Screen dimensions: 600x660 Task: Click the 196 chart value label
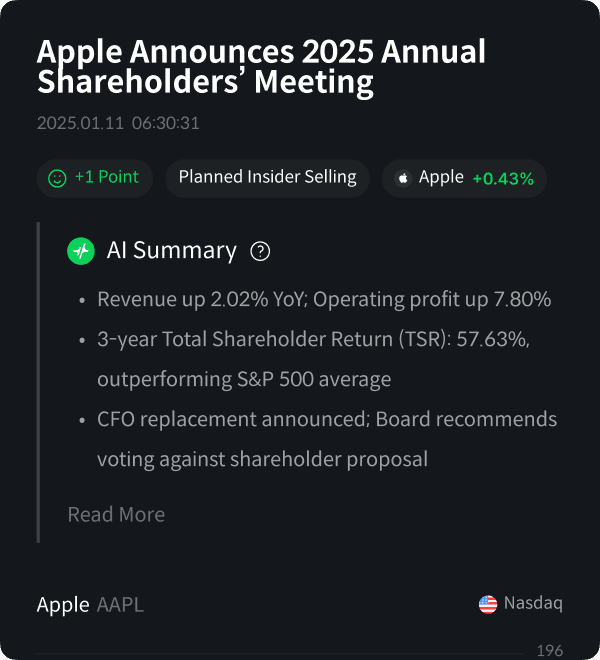click(x=550, y=650)
